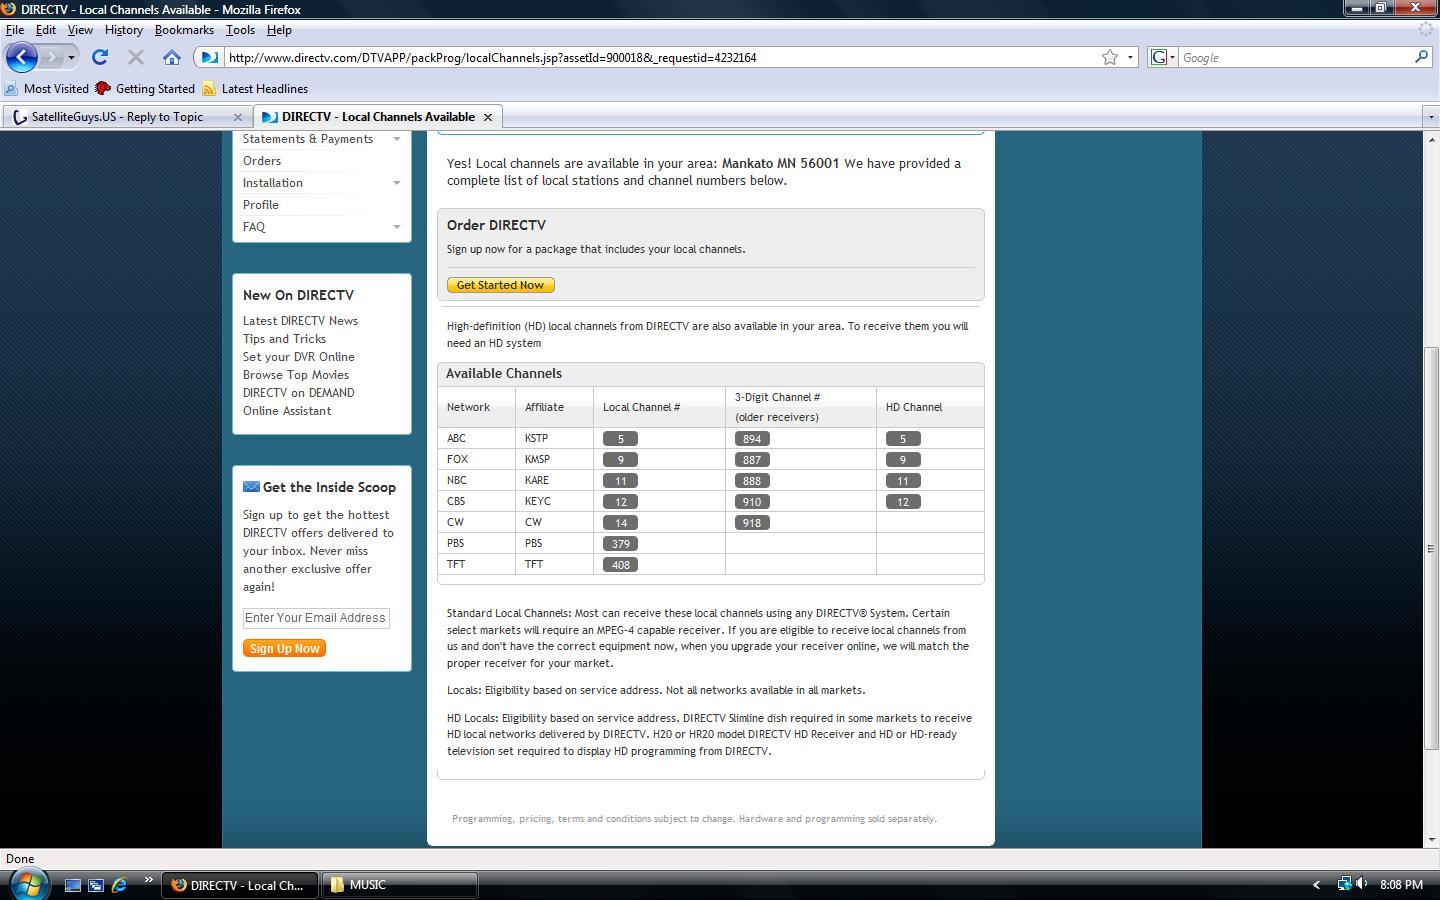The image size is (1440, 900).
Task: Switch to the SatelliteGuys.US Reply to Topic tab
Action: click(x=117, y=117)
